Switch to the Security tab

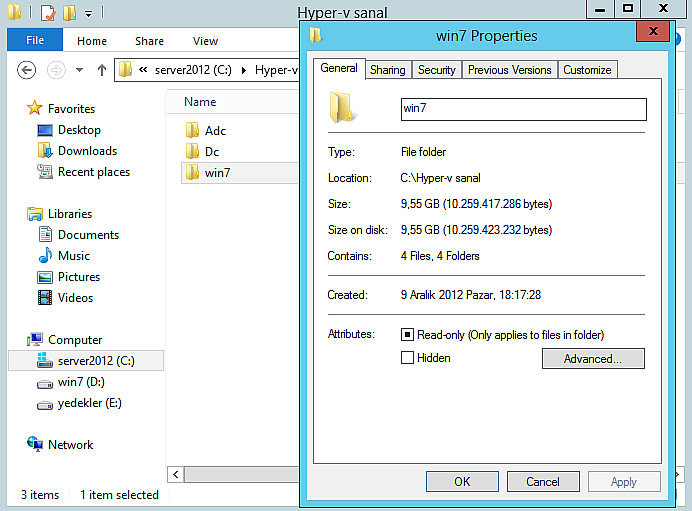(x=436, y=70)
